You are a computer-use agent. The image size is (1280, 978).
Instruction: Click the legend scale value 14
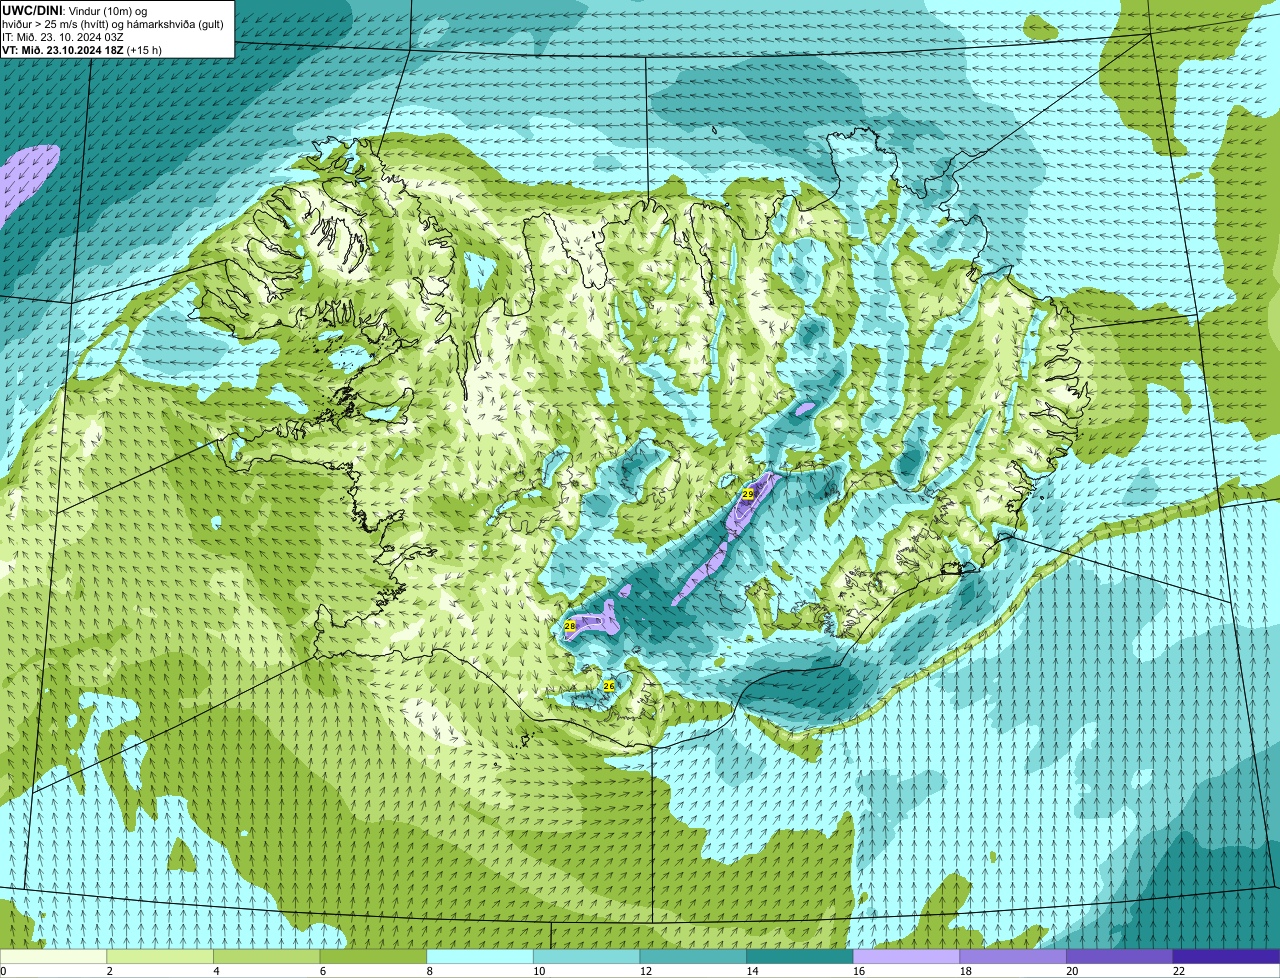752,971
